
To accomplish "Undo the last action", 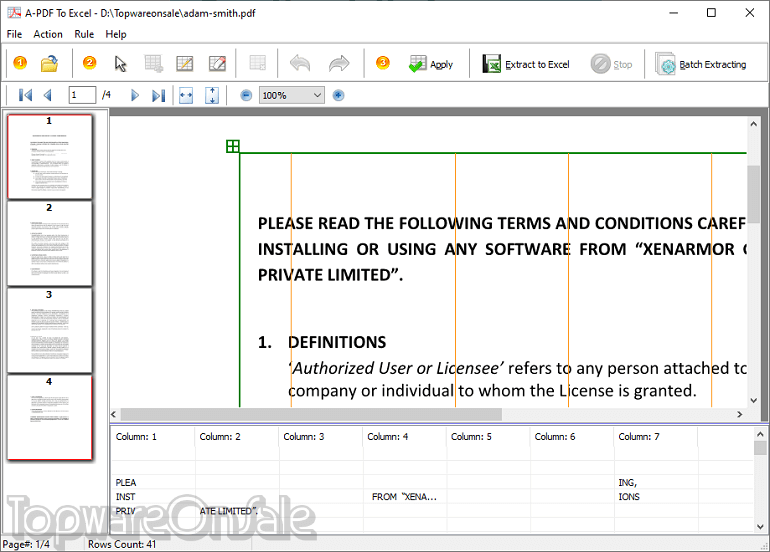I will pyautogui.click(x=300, y=63).
